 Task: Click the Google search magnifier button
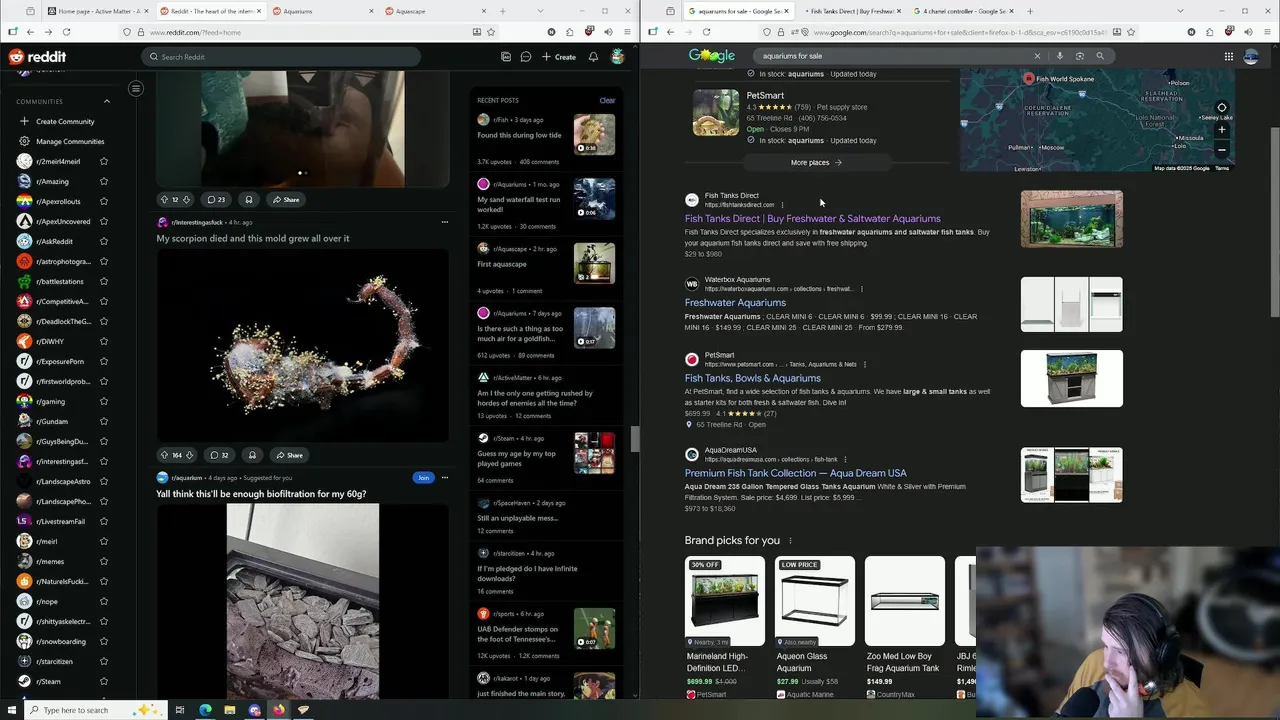pyautogui.click(x=1100, y=56)
